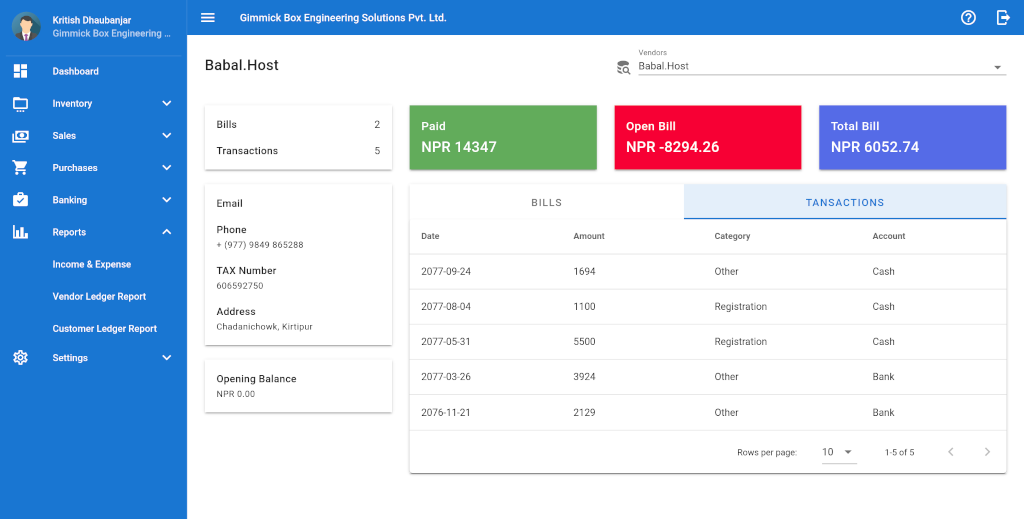Click the Reports bar chart icon

(20, 232)
